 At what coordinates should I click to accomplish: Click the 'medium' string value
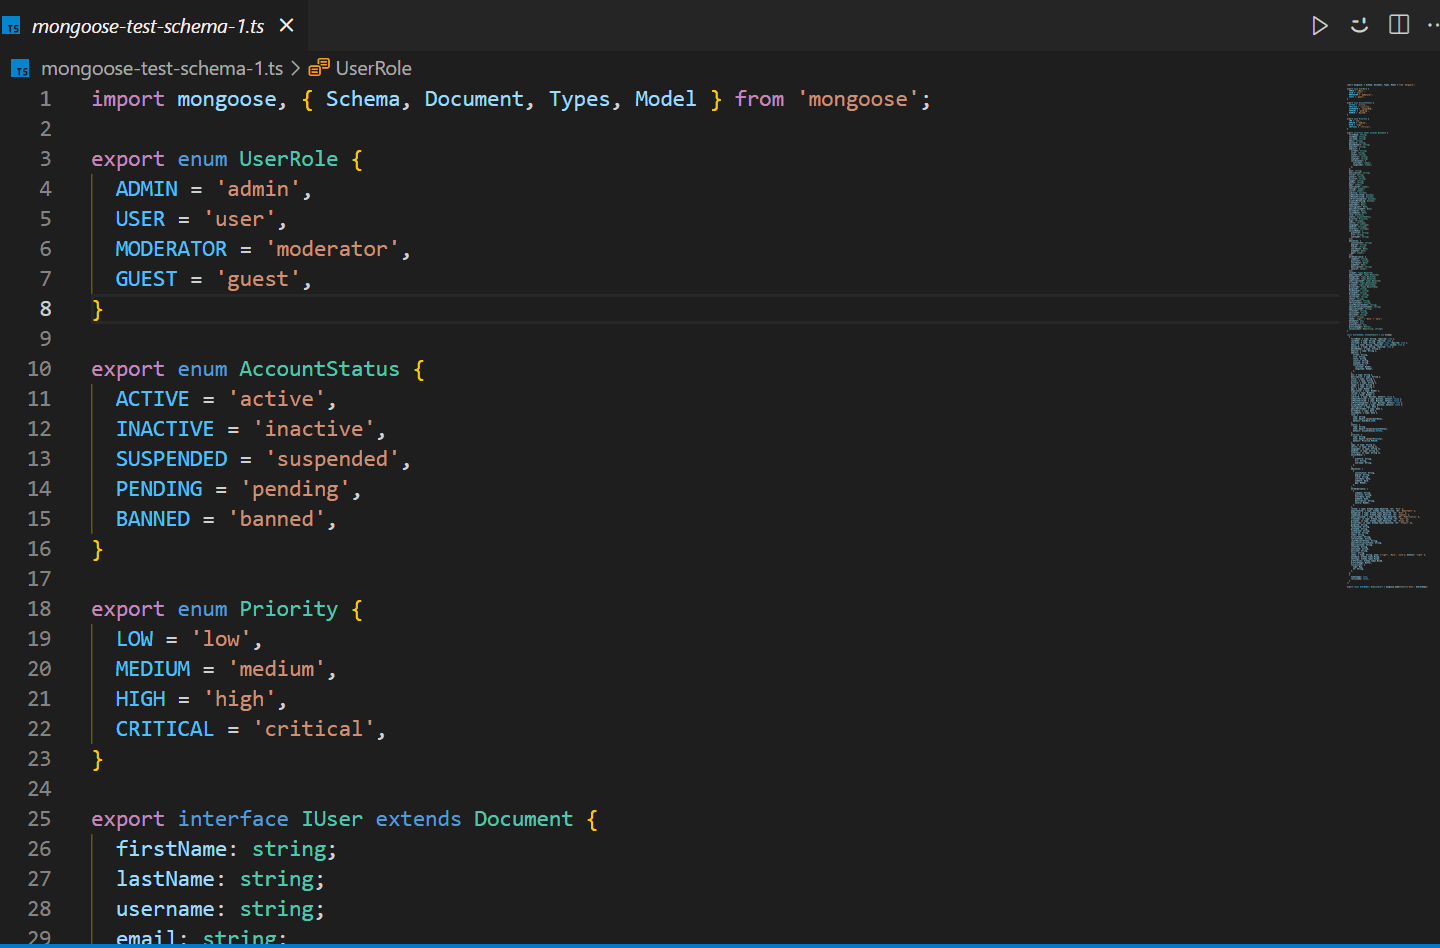(277, 669)
